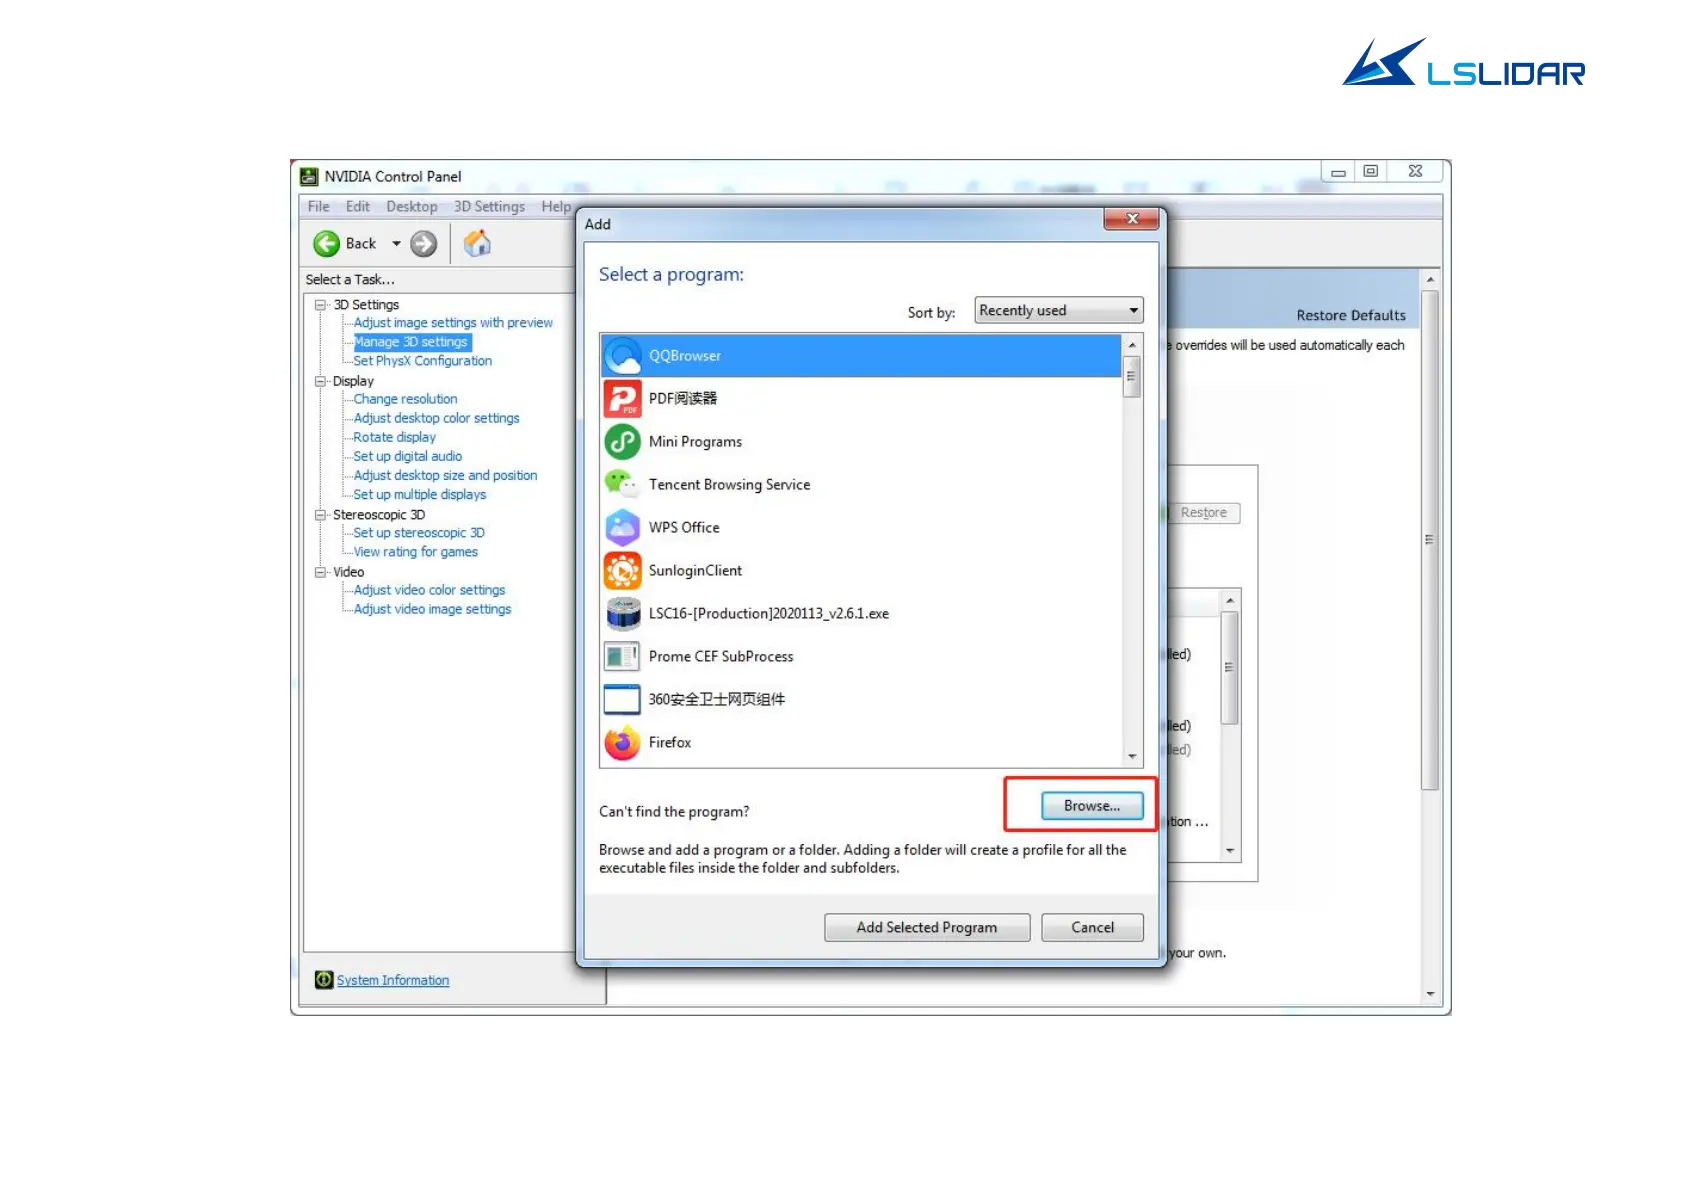The height and width of the screenshot is (1191, 1684).
Task: Select the SunloginClient icon
Action: tap(622, 571)
